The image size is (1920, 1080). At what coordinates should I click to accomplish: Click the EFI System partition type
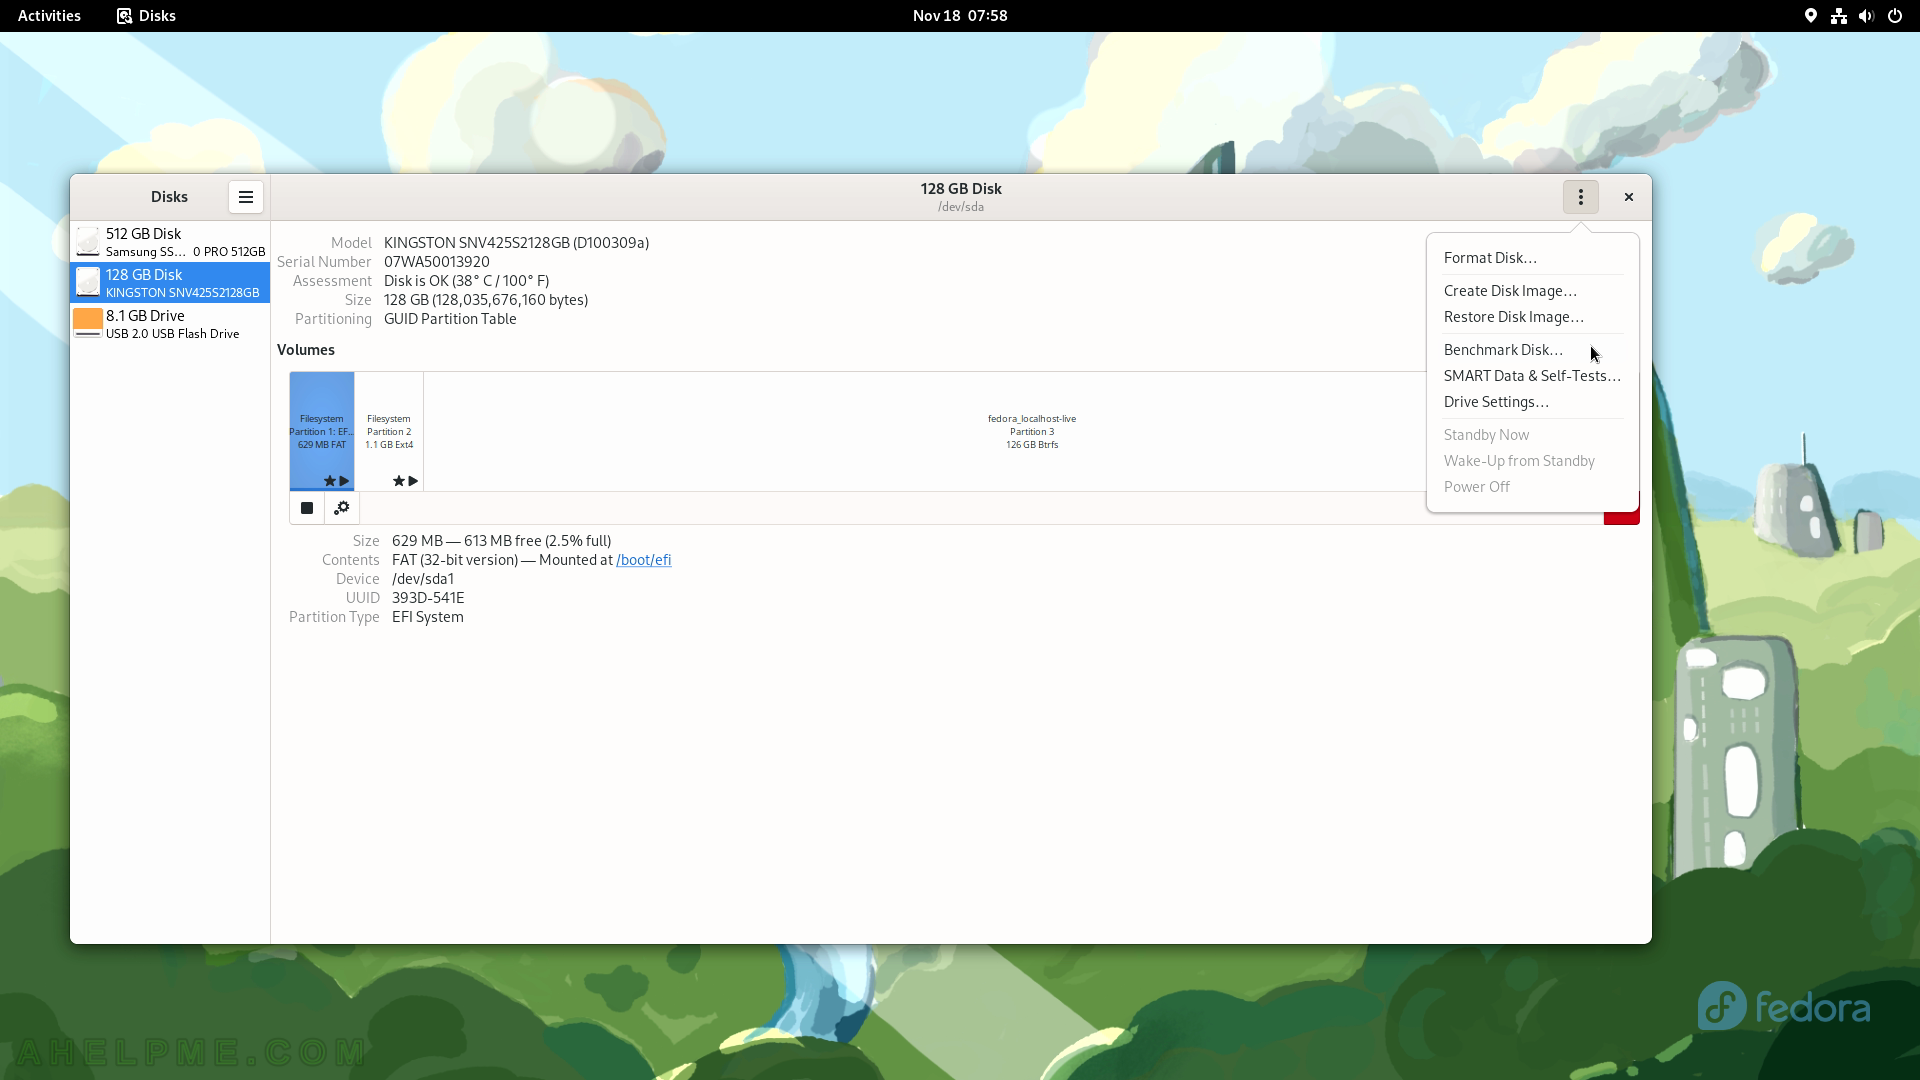tap(428, 617)
